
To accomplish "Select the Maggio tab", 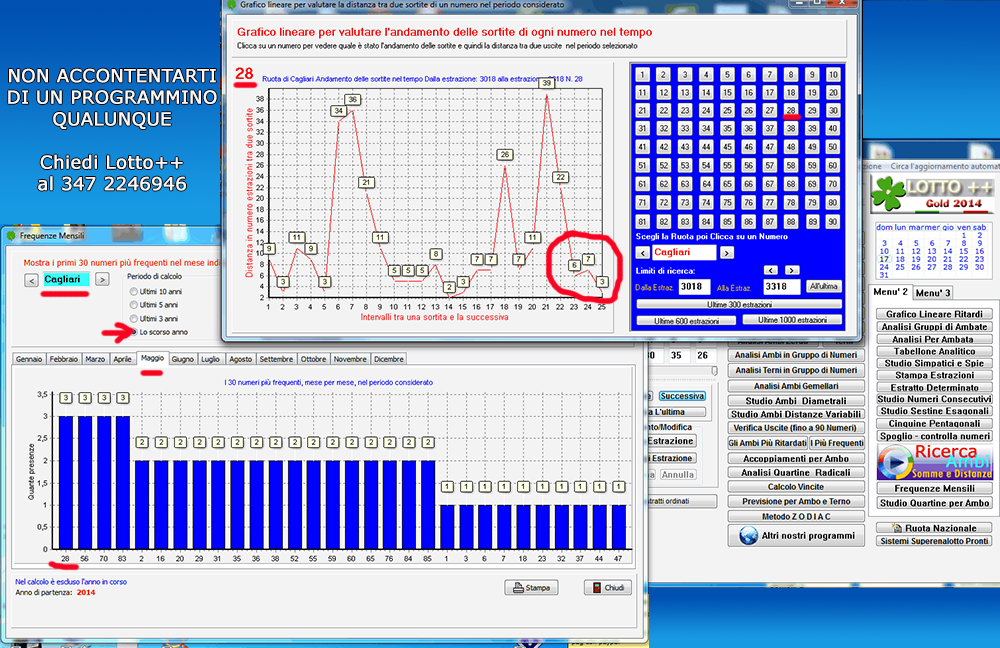I will pyautogui.click(x=152, y=358).
